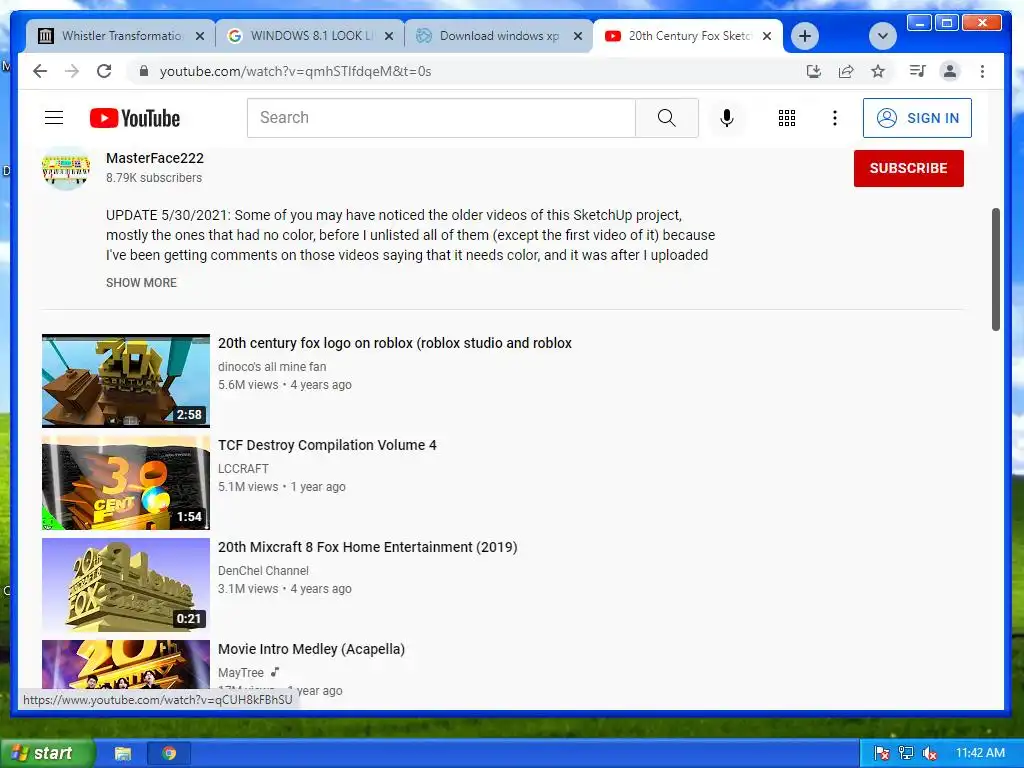Close the WINDOWS 8.1 LOOK tab

coord(389,36)
